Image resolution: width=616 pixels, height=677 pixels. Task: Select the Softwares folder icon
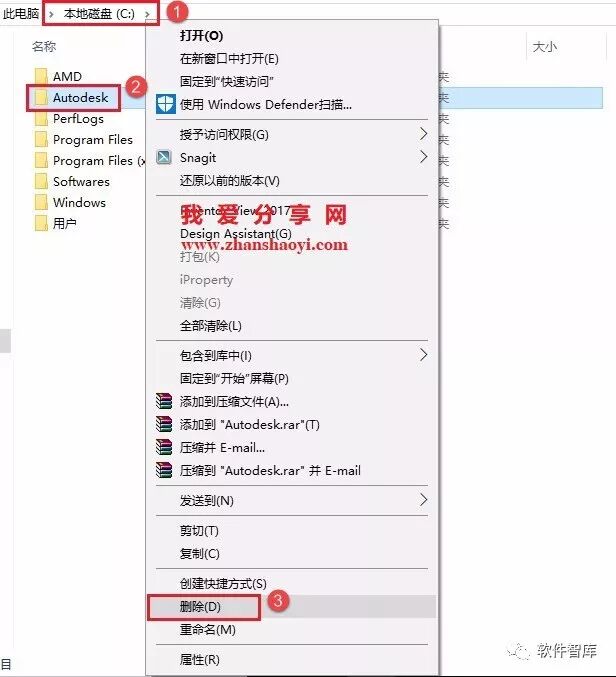click(x=41, y=181)
